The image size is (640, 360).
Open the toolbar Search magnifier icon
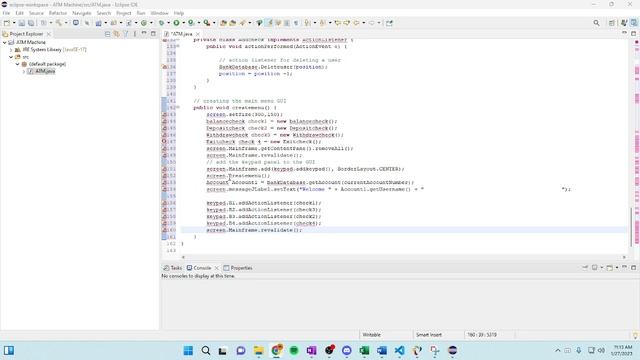click(596, 23)
